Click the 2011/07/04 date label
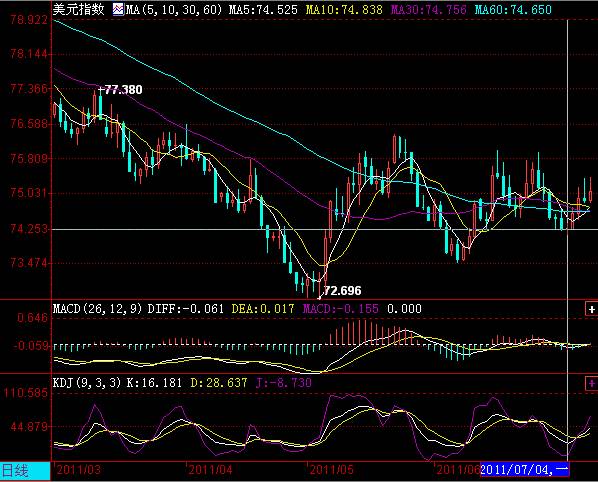Viewport: 598px width, 482px height. pyautogui.click(x=524, y=469)
